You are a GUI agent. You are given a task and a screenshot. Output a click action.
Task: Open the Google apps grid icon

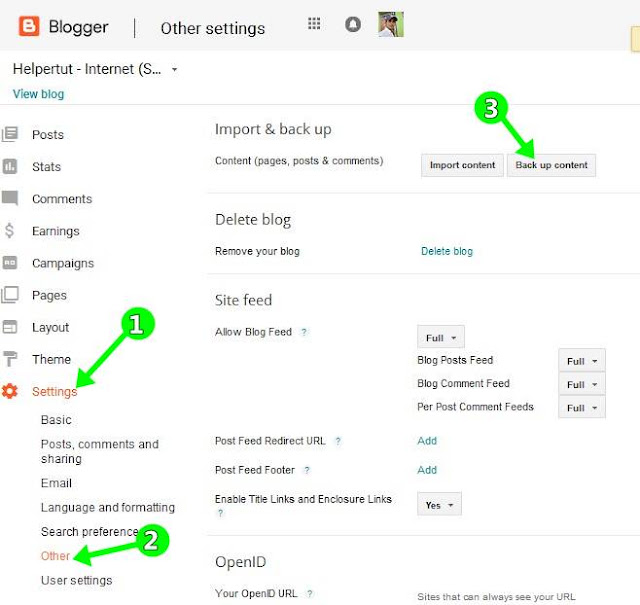click(x=314, y=24)
